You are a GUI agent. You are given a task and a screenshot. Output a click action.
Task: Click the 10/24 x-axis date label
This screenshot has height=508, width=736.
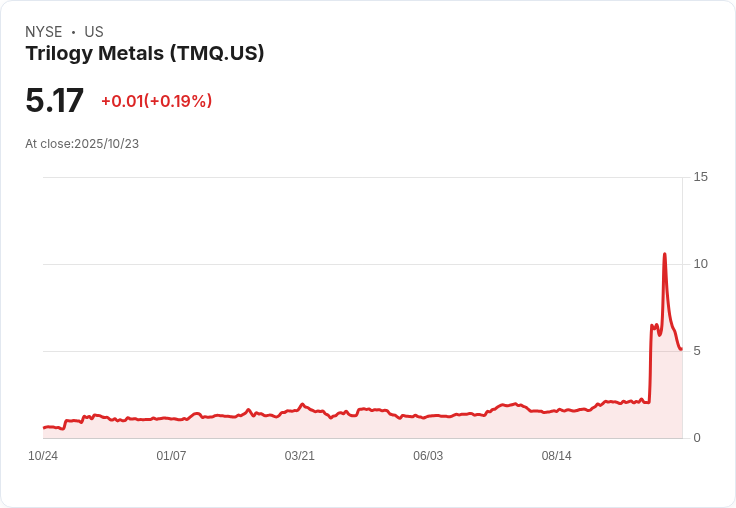click(43, 455)
